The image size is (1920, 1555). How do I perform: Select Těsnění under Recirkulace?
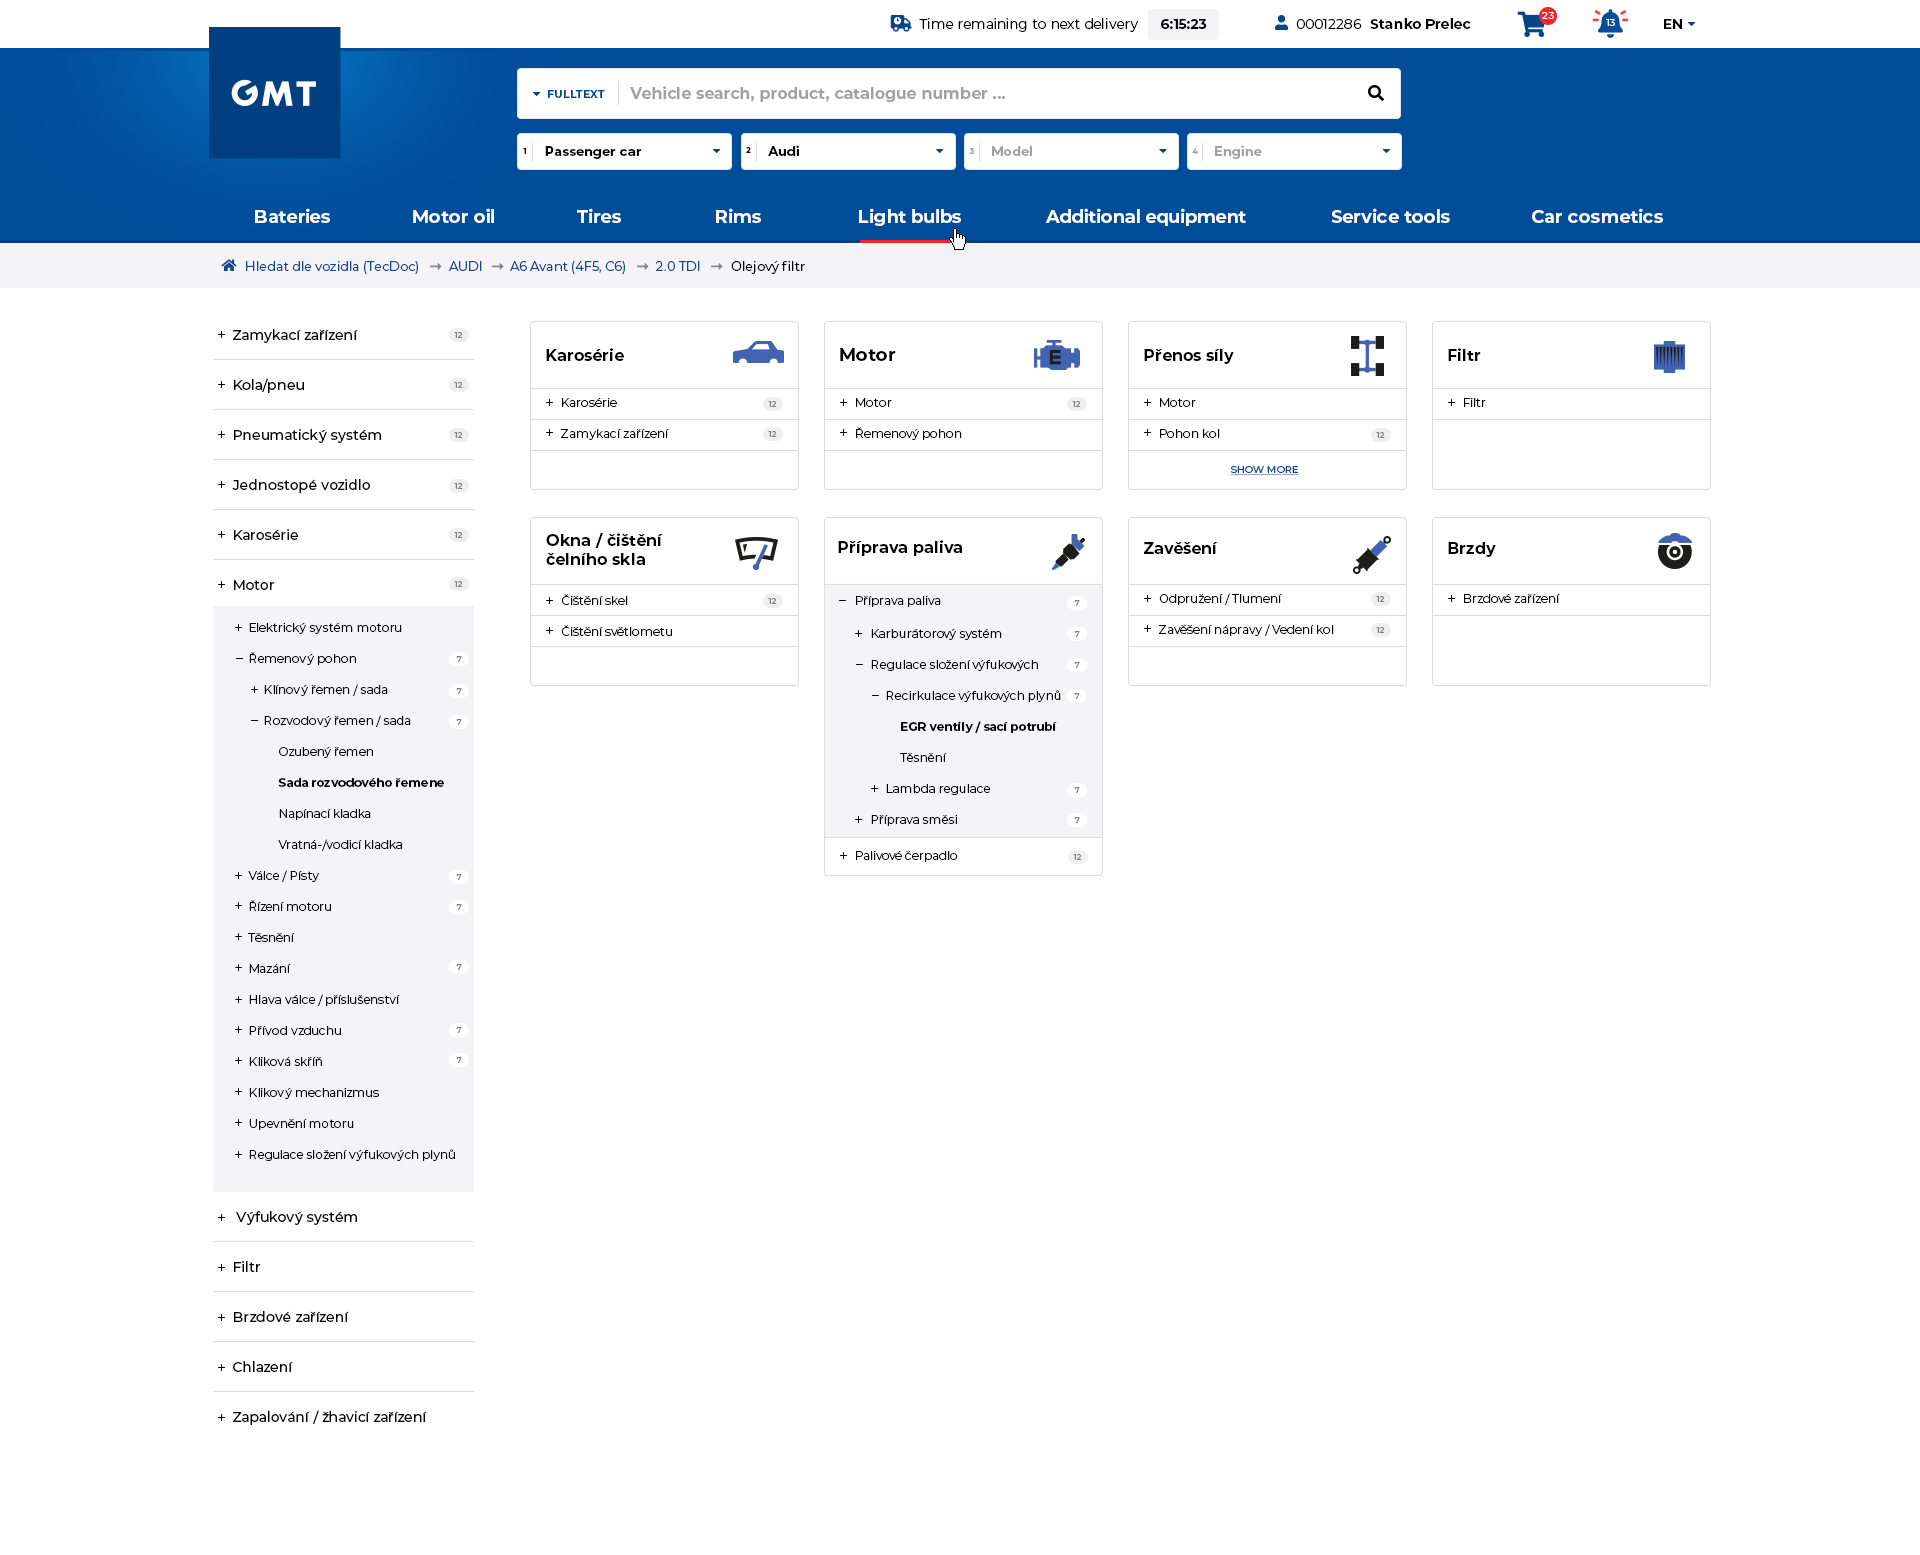click(923, 758)
